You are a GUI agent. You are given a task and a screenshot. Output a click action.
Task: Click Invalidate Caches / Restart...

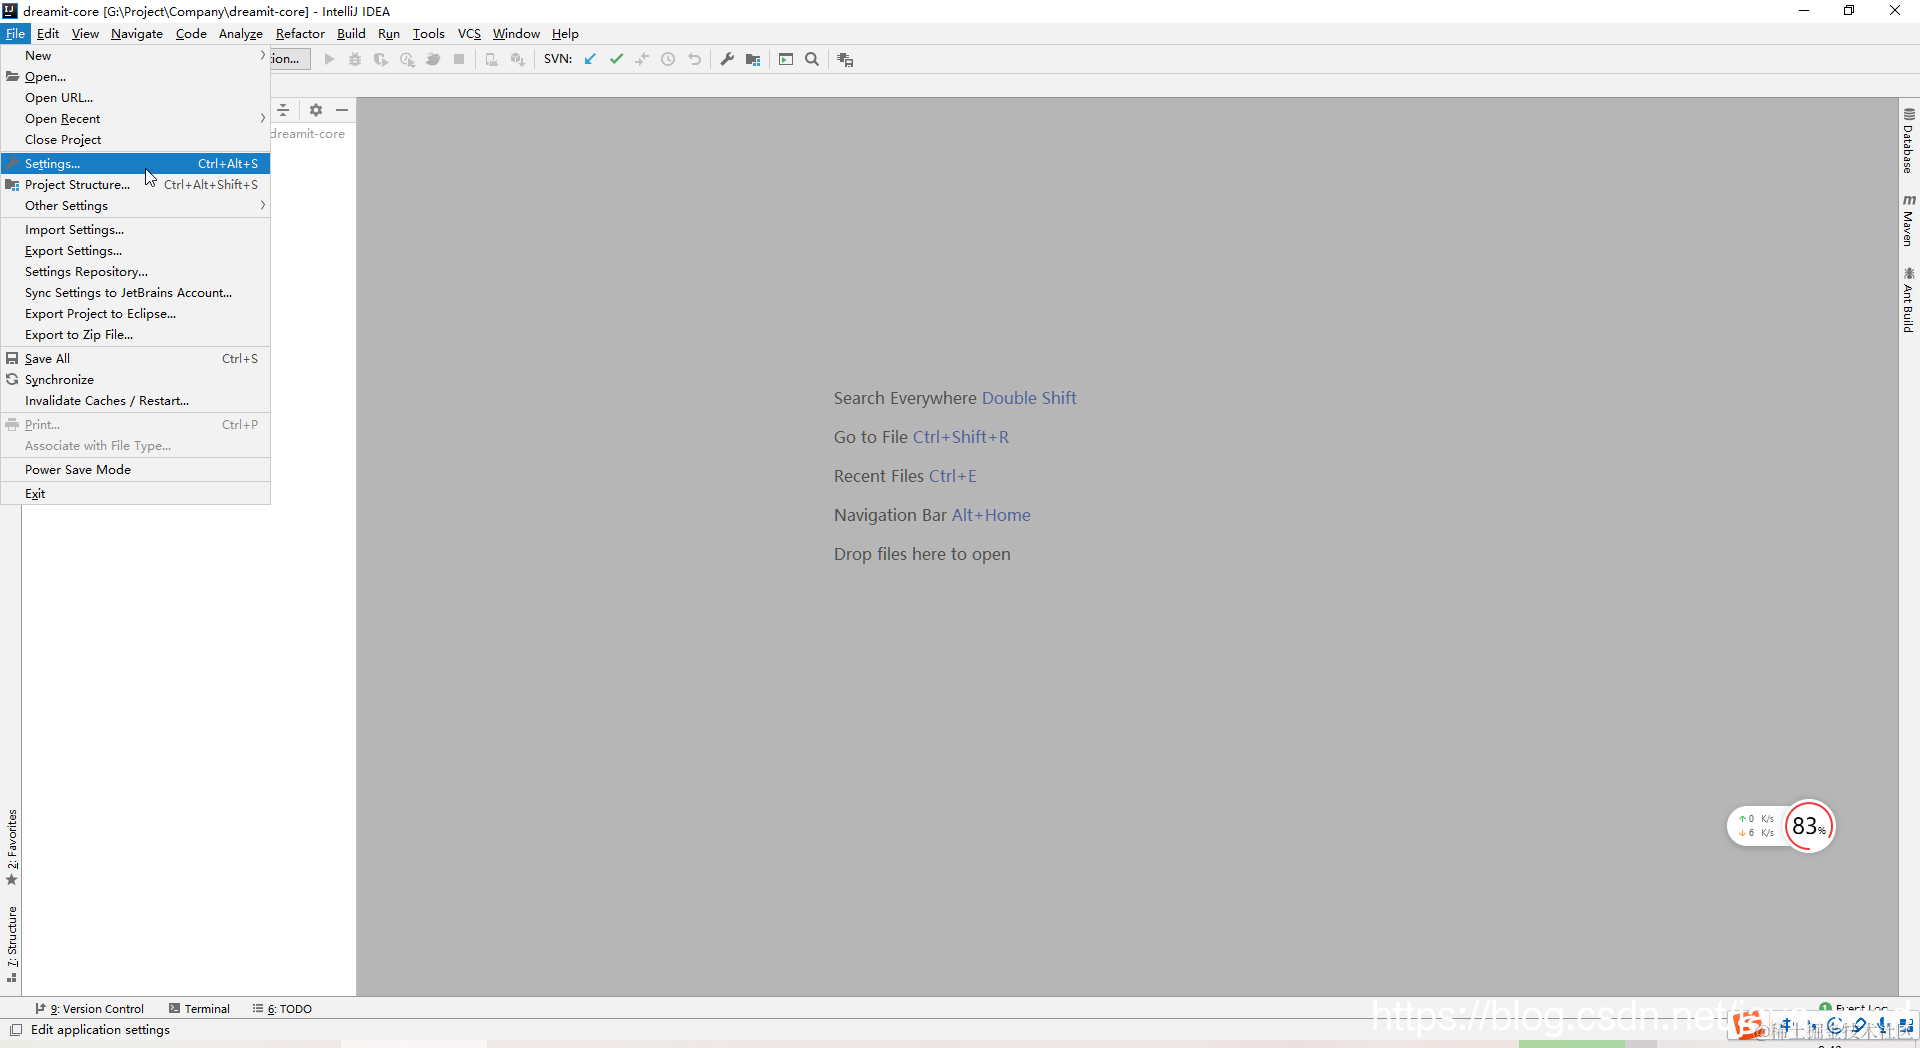point(136,401)
